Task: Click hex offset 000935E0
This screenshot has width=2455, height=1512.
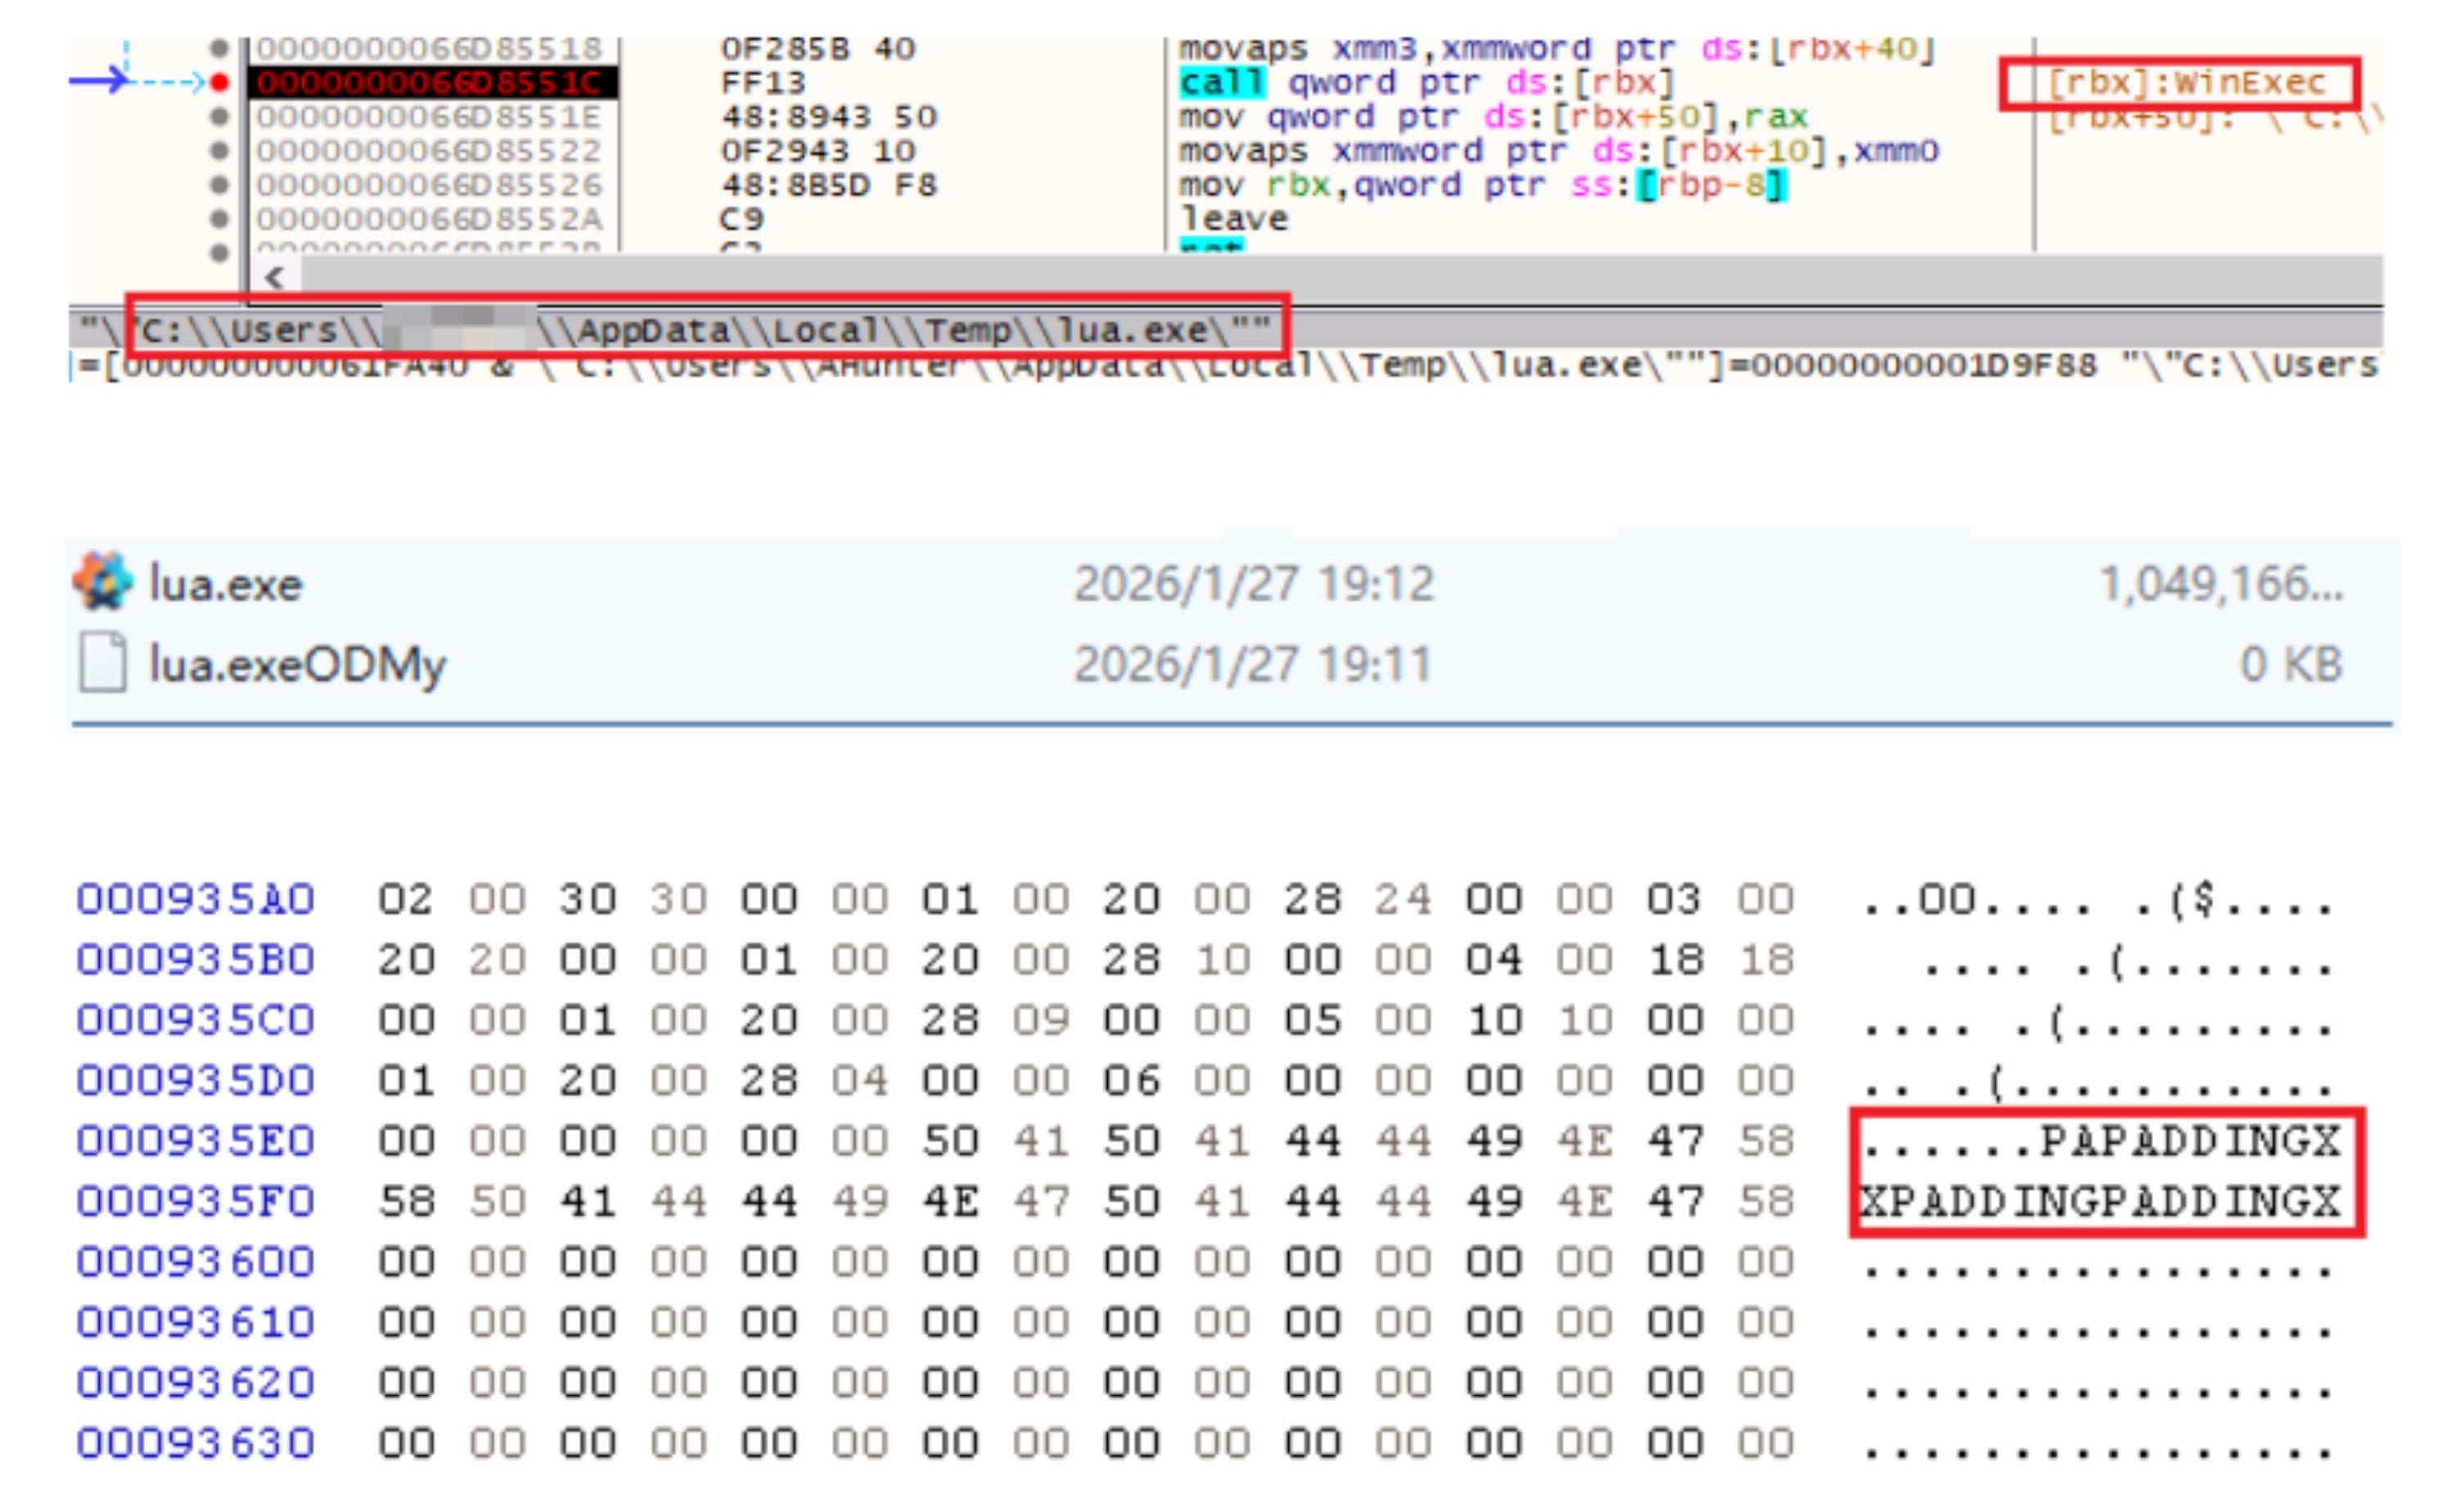Action: click(196, 1141)
